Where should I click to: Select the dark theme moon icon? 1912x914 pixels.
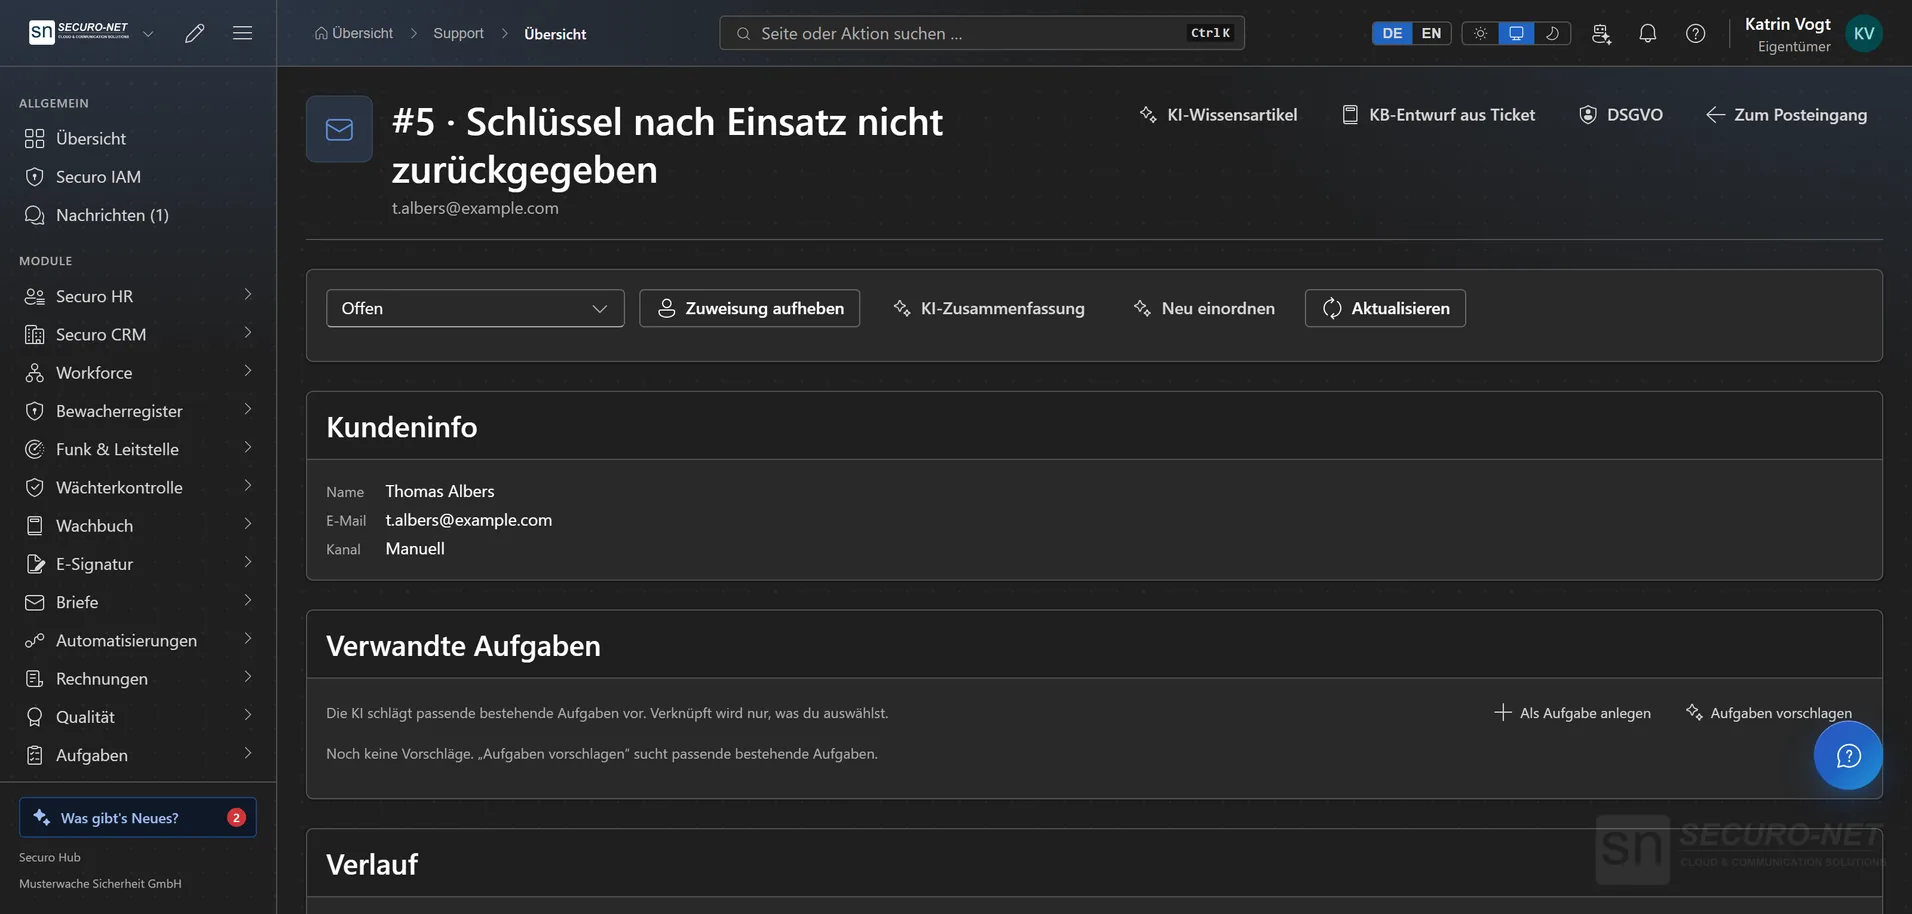point(1552,33)
